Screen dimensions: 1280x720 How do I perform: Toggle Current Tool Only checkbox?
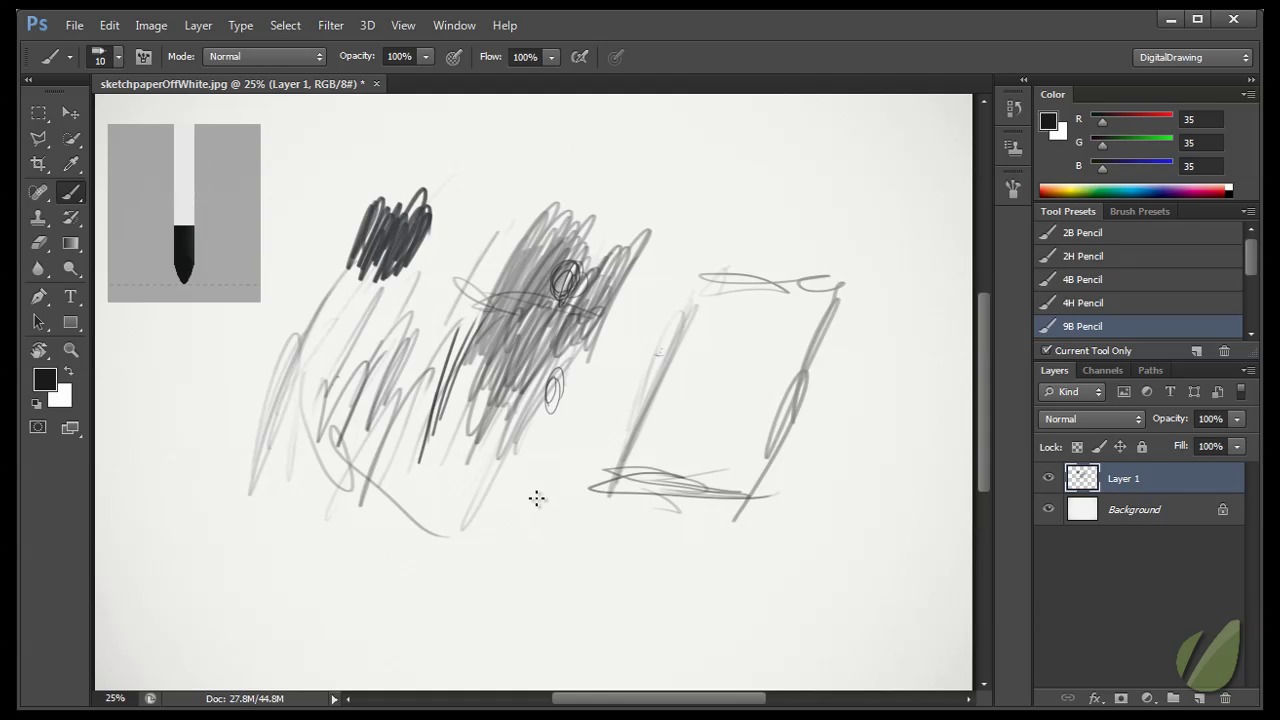(1047, 350)
